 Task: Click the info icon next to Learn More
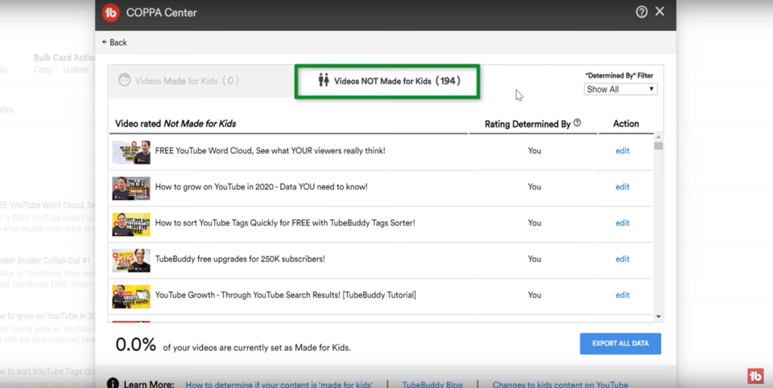click(113, 383)
